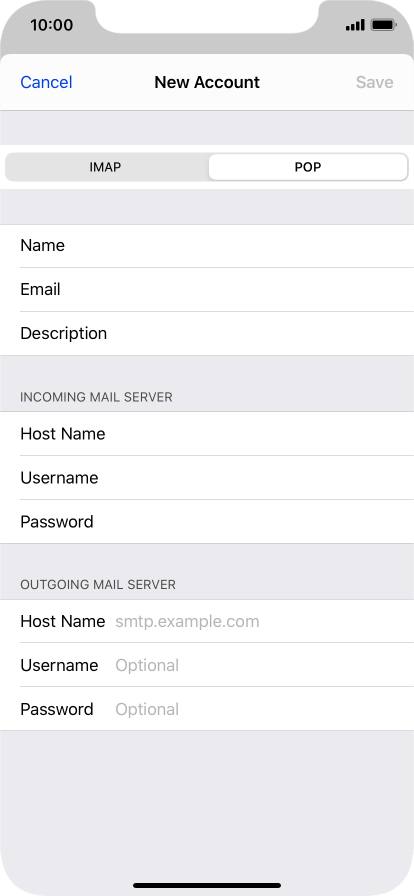Screen dimensions: 414x896
Task: Tap outgoing Username Optional field
Action: (207, 665)
